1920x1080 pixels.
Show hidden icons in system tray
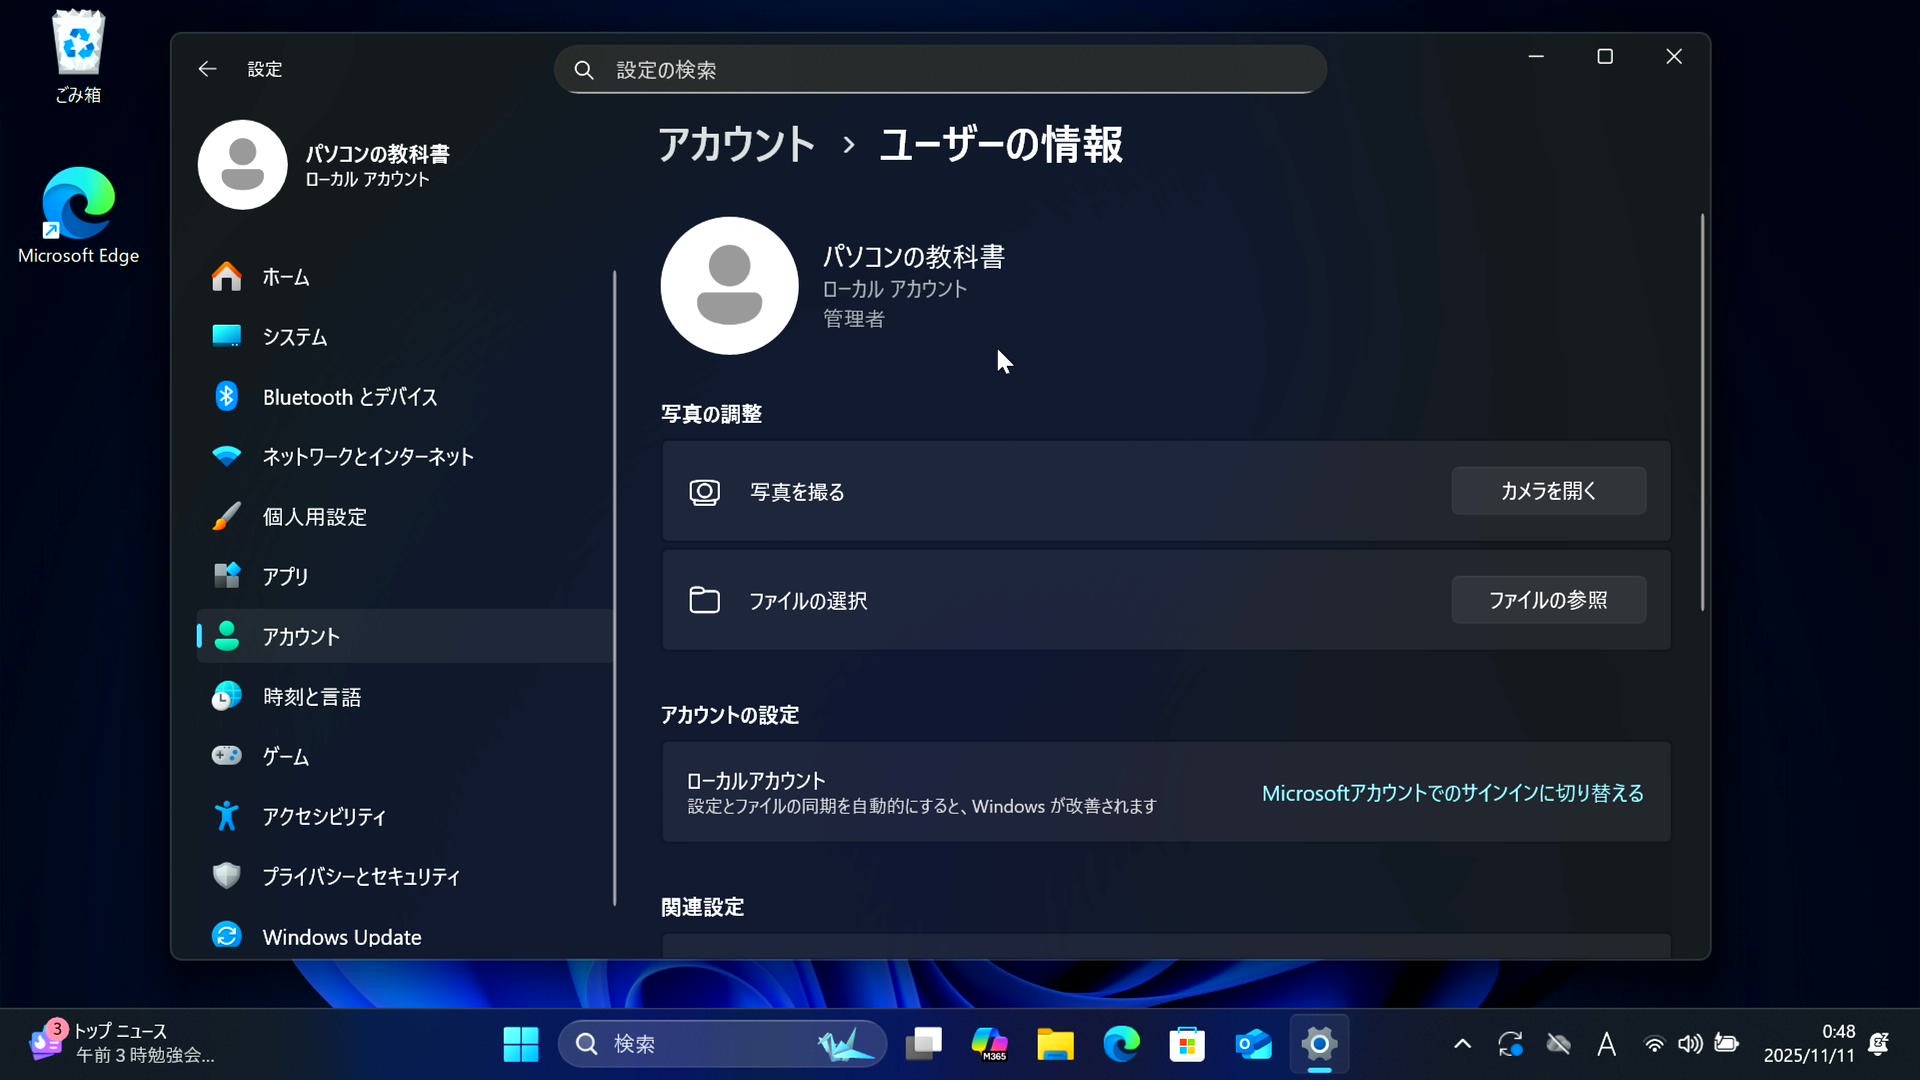coord(1462,1044)
